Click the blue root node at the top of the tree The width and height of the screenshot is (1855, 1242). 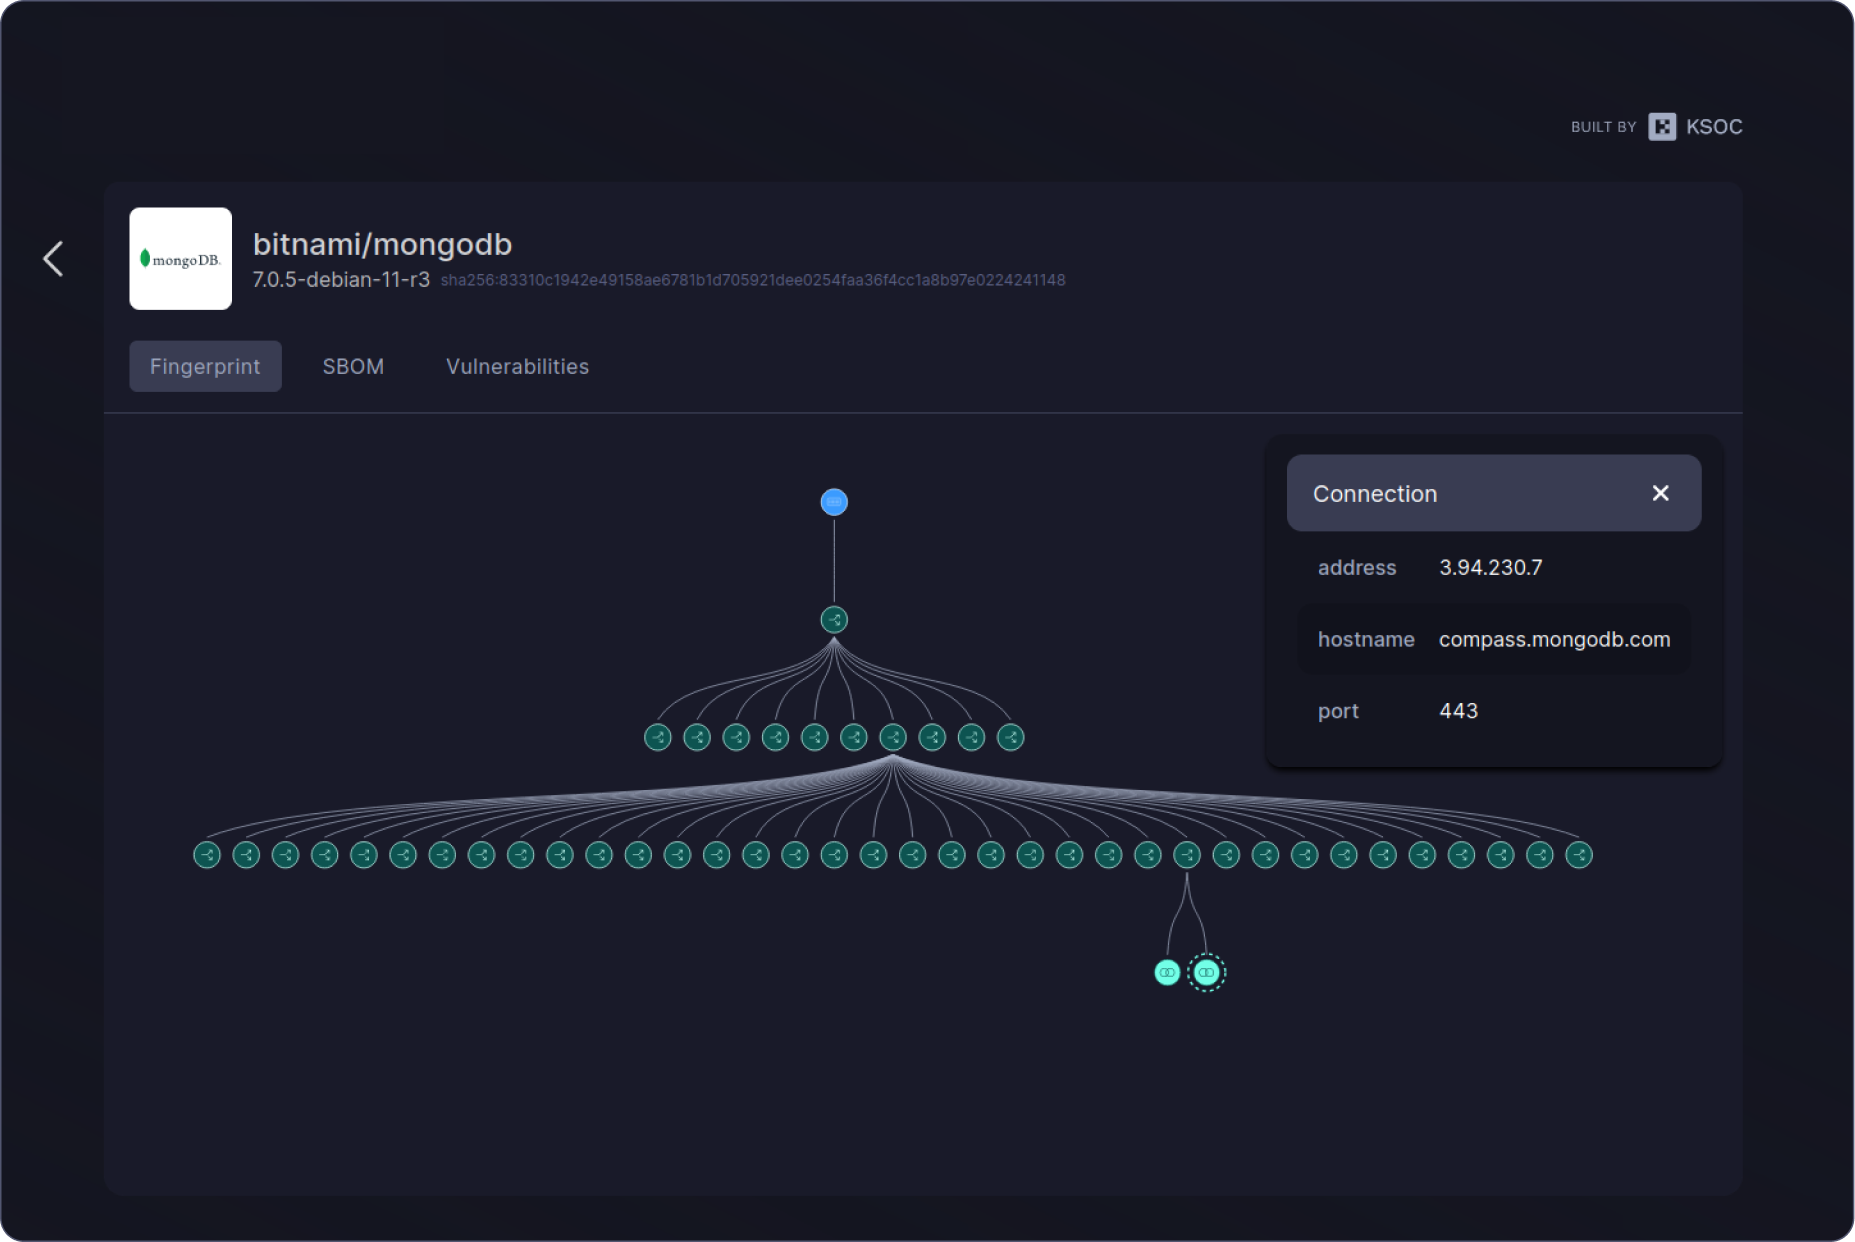pyautogui.click(x=834, y=502)
